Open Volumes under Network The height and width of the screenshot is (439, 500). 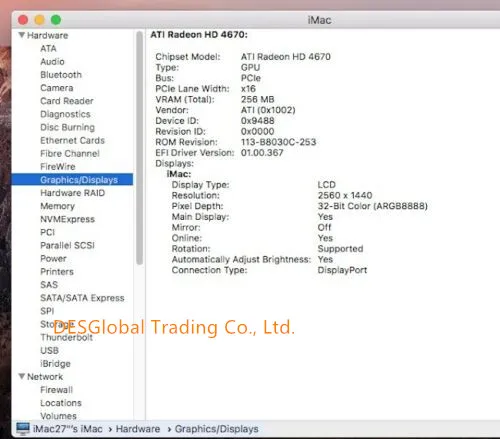click(x=58, y=416)
